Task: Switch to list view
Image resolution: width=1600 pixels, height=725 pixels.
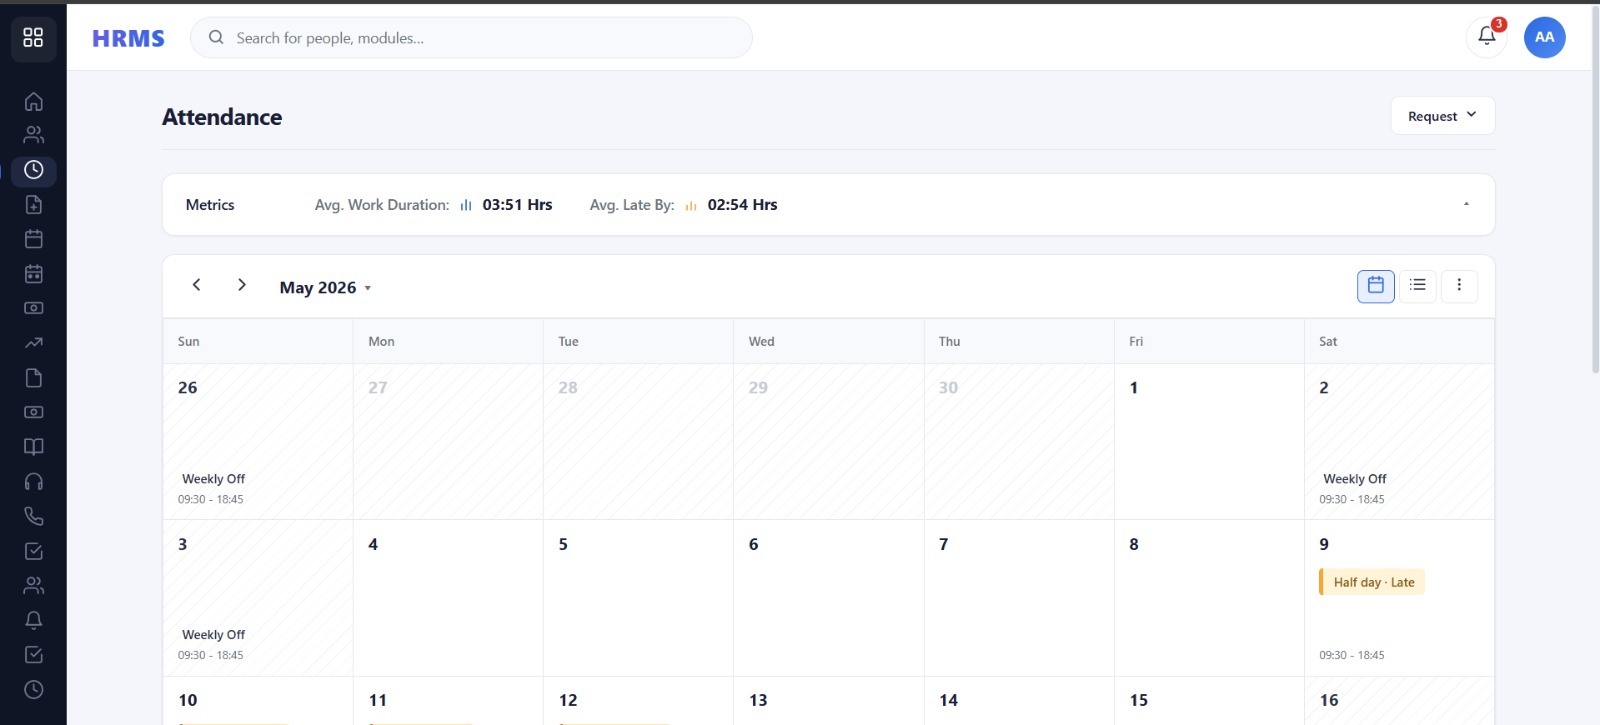Action: pyautogui.click(x=1418, y=286)
